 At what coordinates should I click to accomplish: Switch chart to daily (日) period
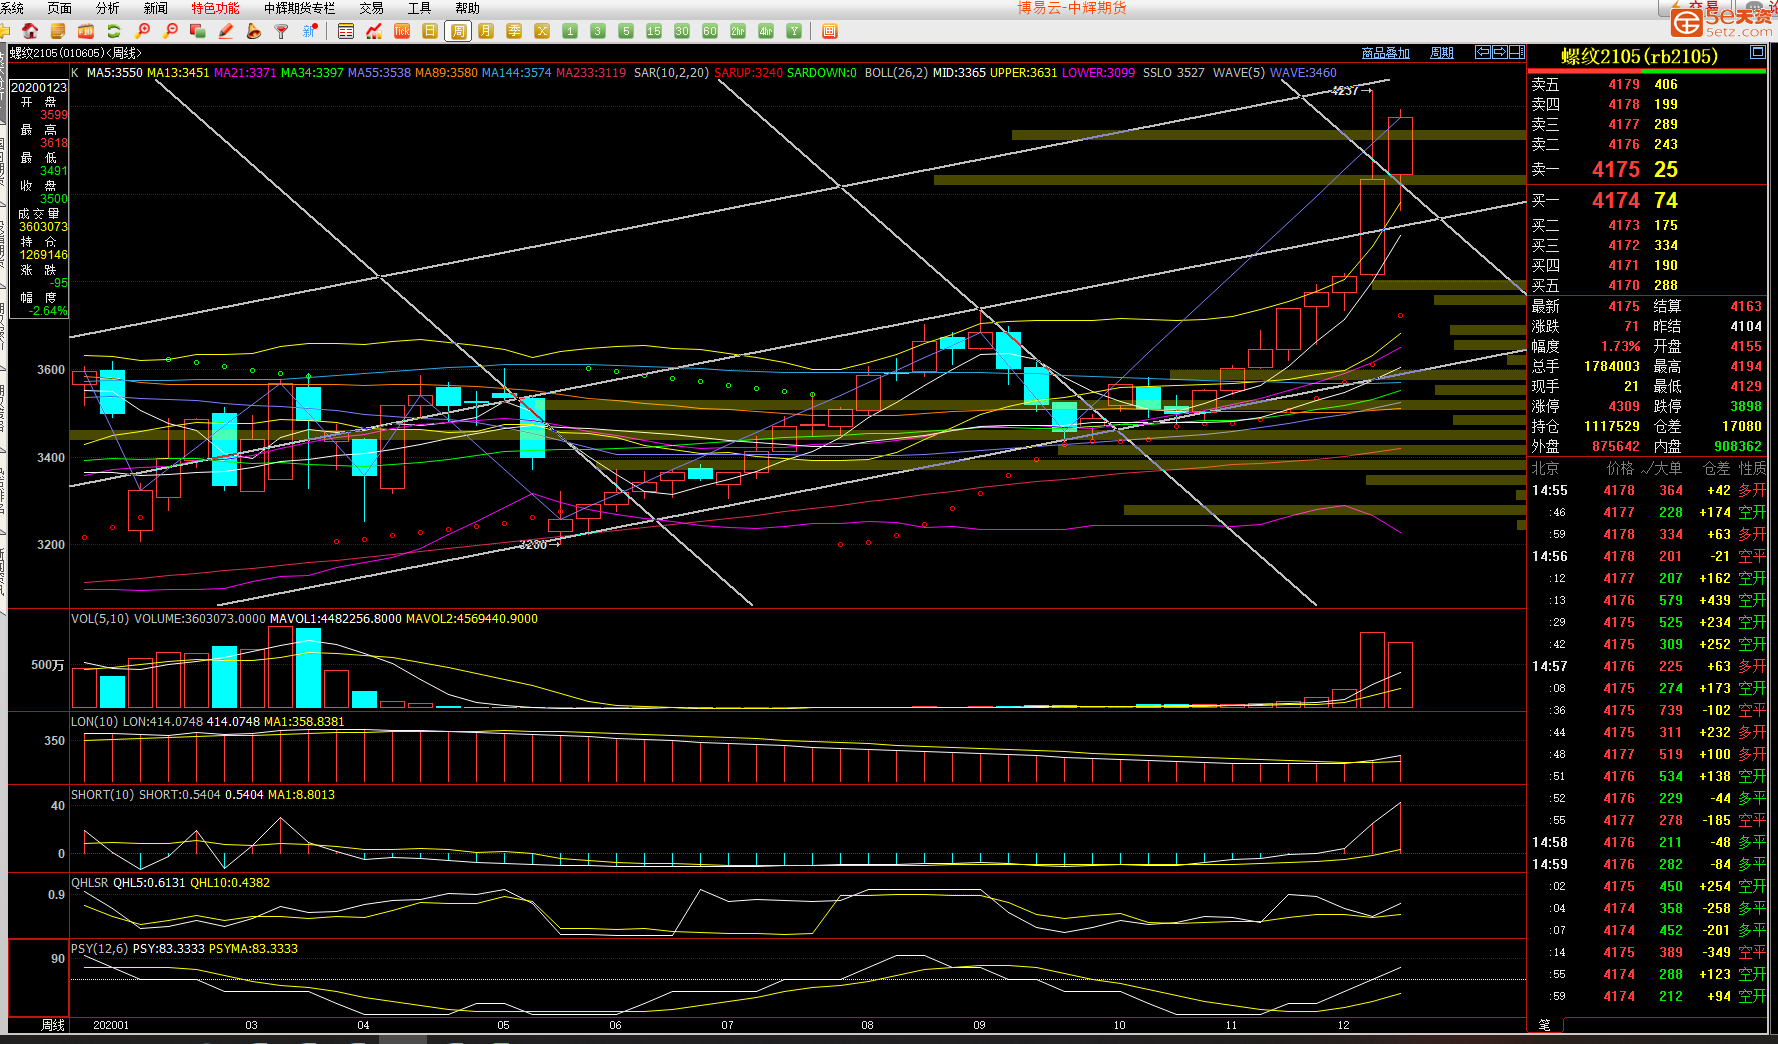pos(430,31)
